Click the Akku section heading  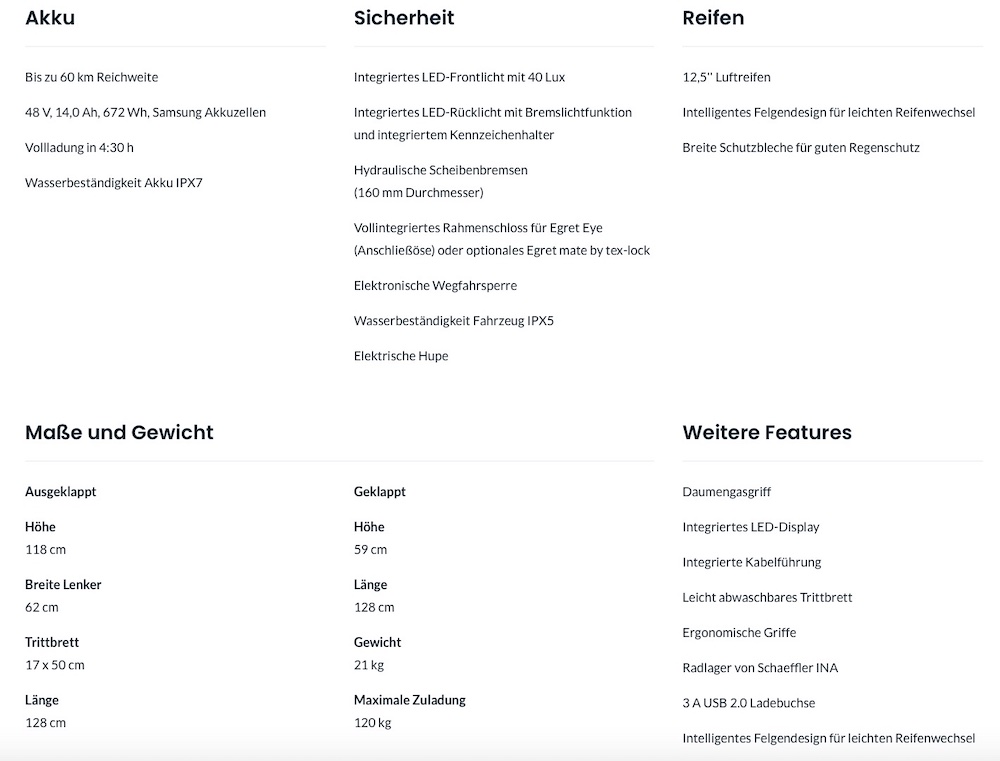50,18
